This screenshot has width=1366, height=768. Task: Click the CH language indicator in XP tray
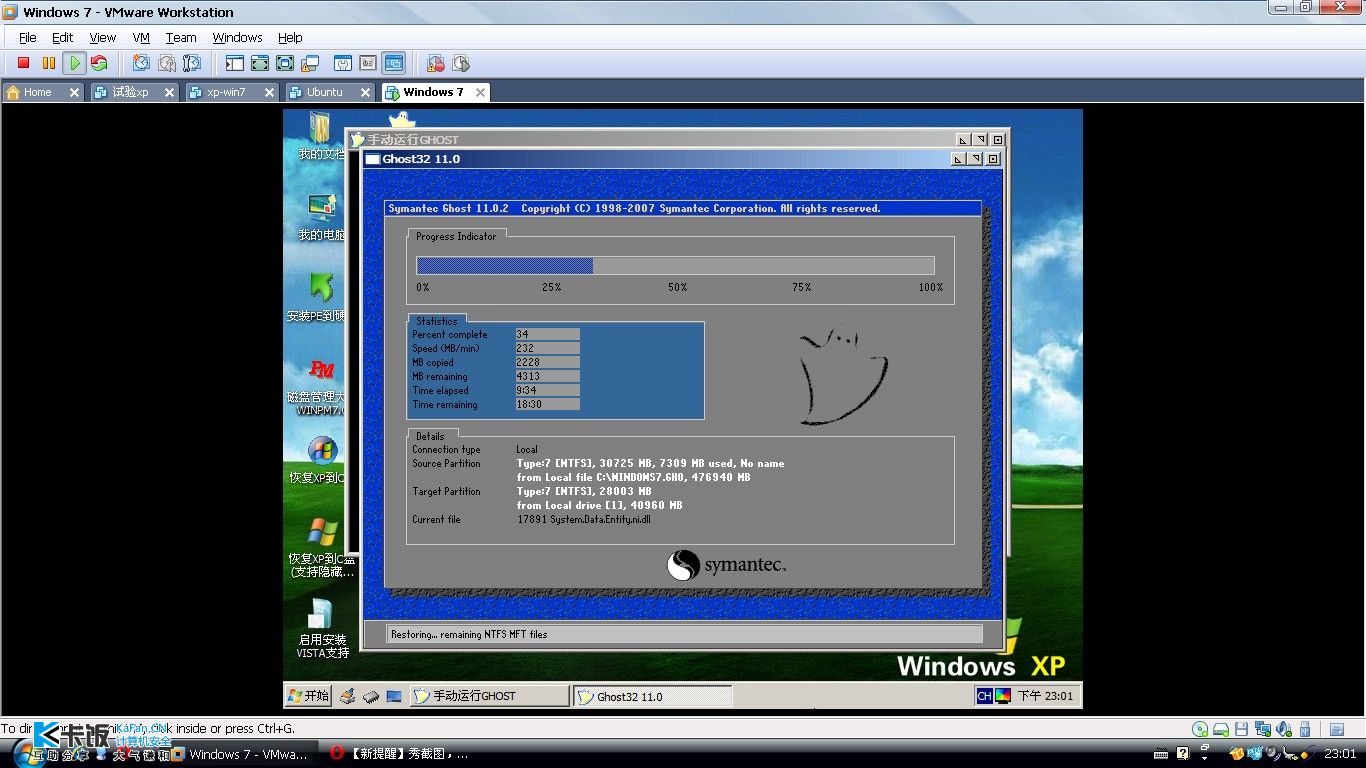(x=984, y=696)
